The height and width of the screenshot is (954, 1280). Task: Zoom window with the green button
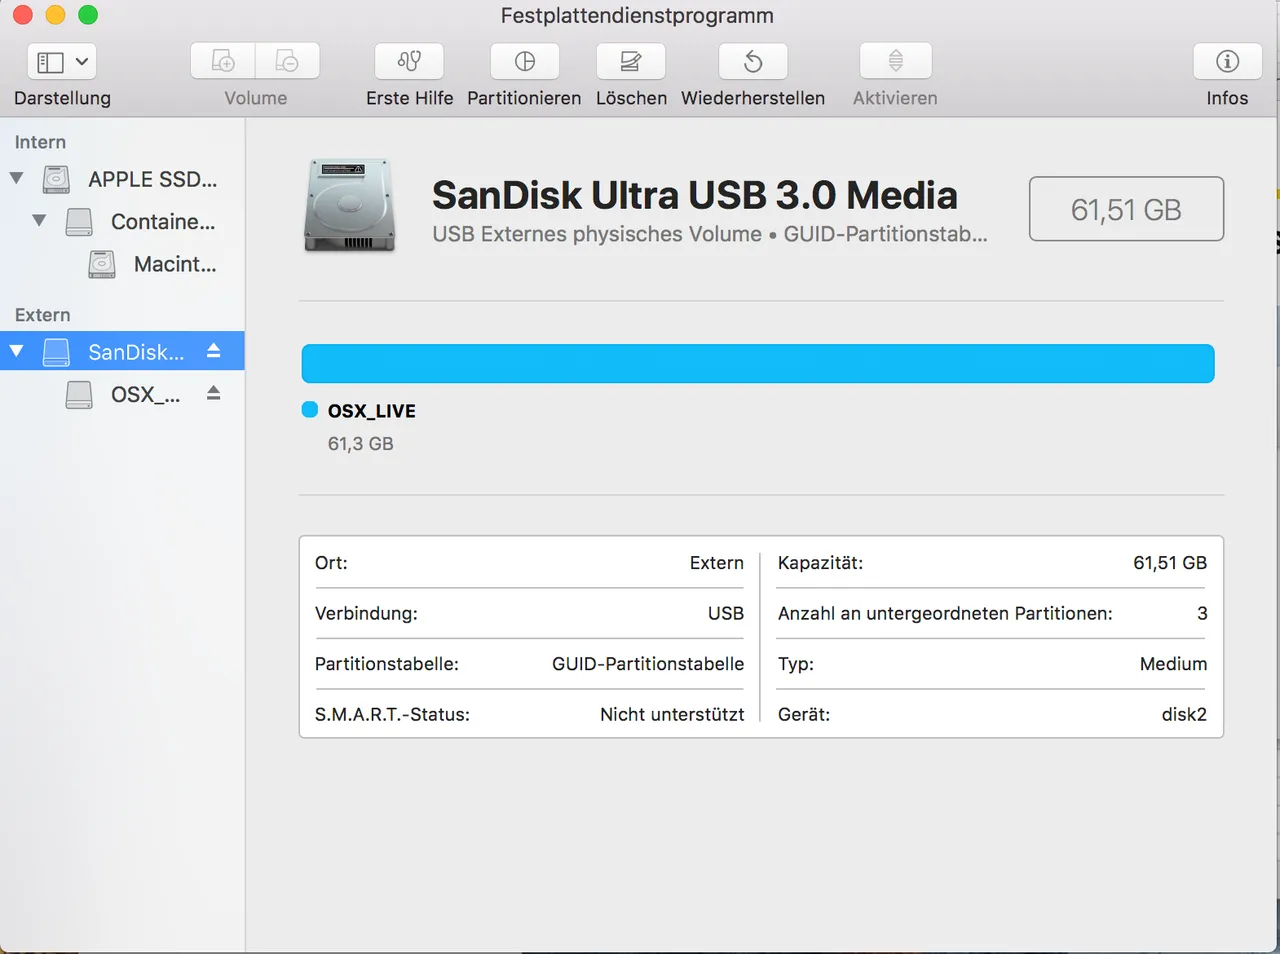pos(88,15)
